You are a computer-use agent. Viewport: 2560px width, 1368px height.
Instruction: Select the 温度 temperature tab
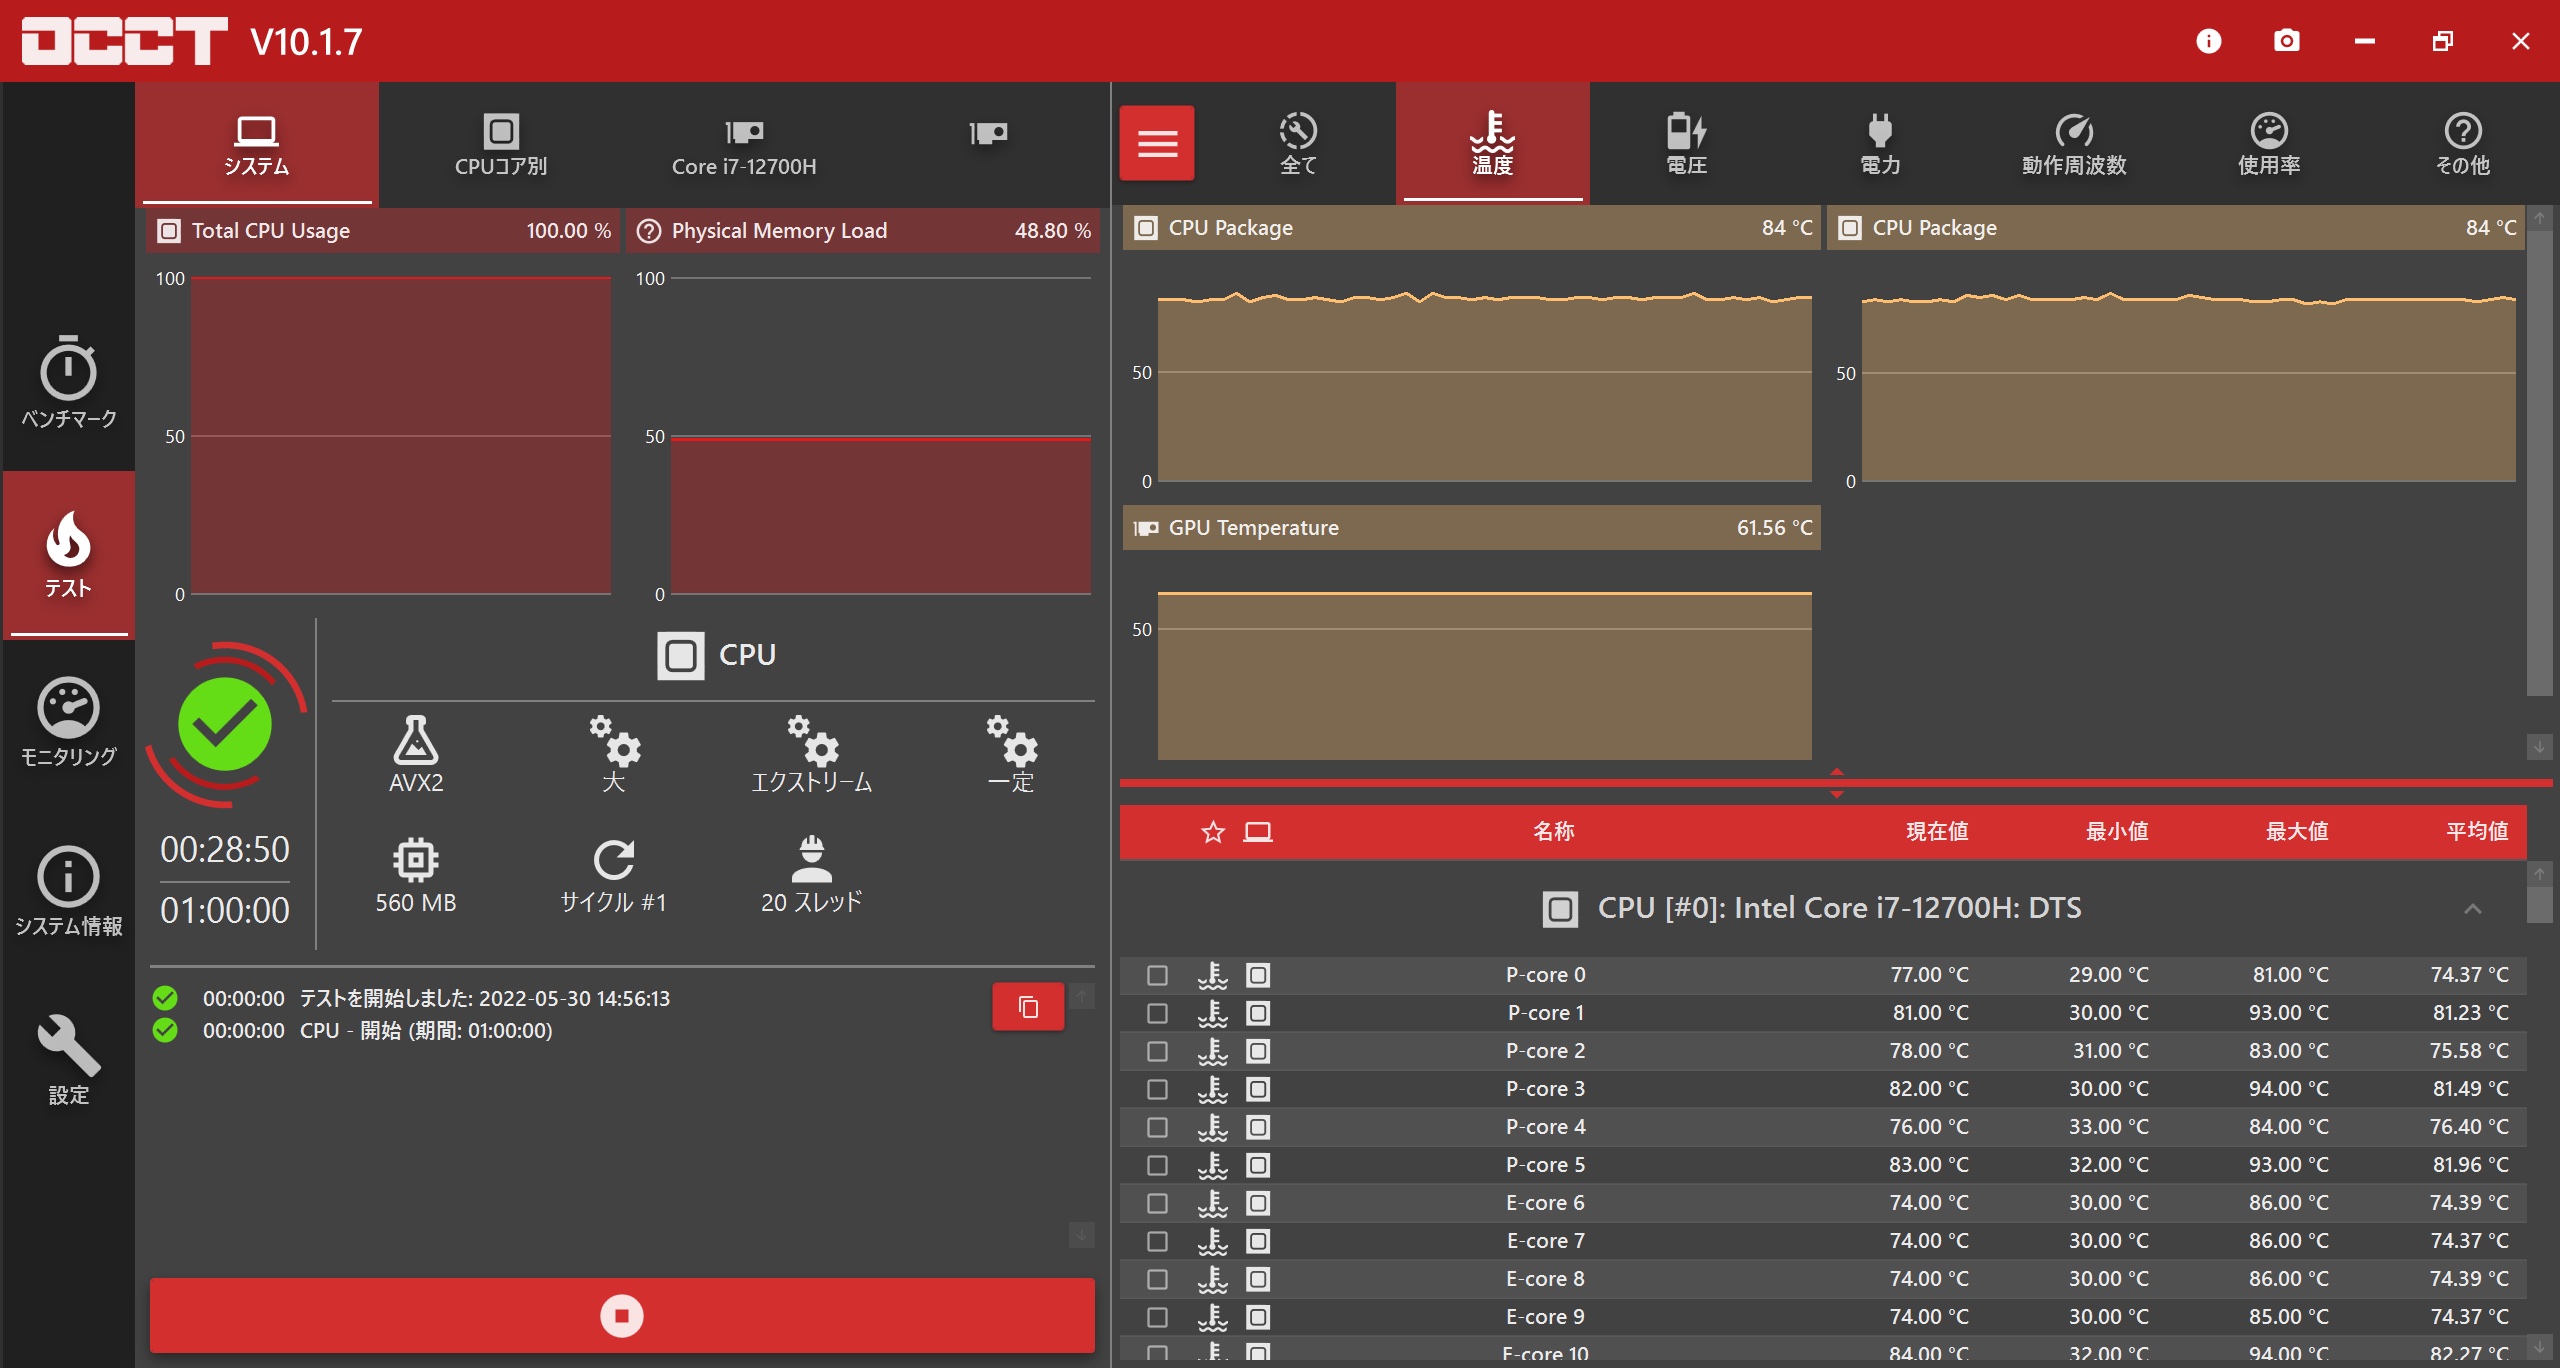click(1492, 143)
